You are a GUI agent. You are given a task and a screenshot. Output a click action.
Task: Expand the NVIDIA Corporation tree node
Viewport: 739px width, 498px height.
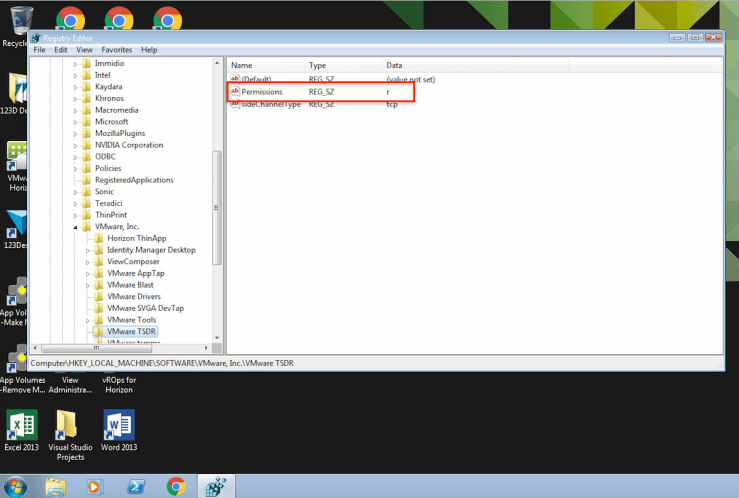(x=75, y=145)
